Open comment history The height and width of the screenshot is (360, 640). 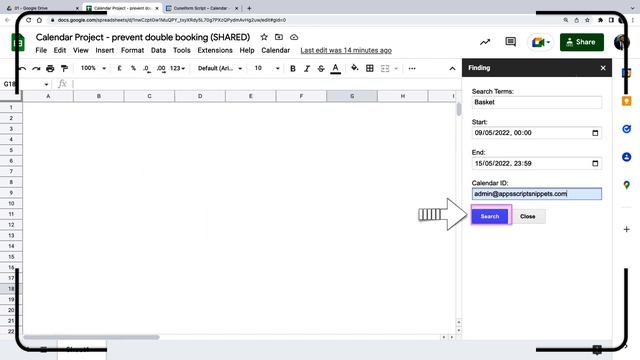point(510,42)
